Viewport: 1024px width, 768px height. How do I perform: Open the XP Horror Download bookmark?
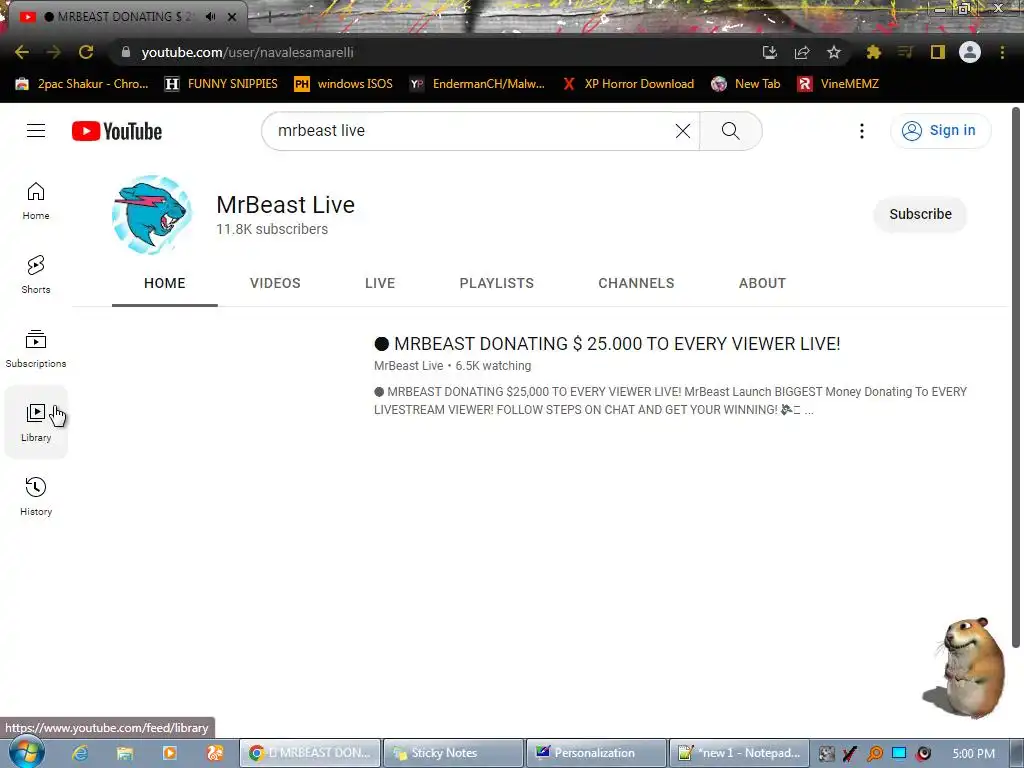click(628, 84)
